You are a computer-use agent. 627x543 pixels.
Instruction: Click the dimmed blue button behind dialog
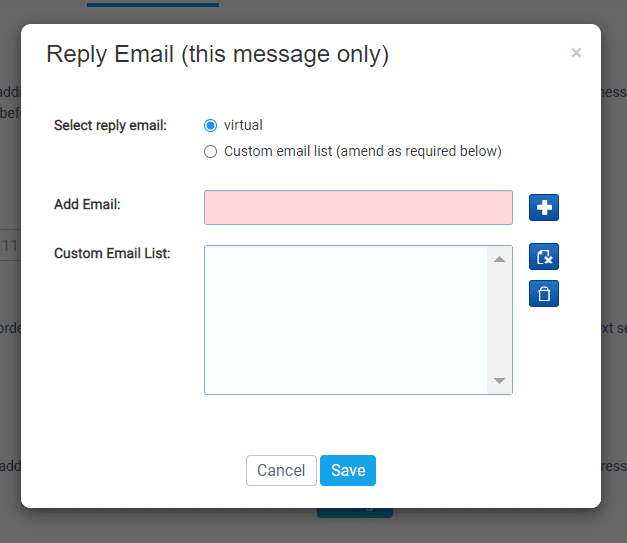click(355, 513)
